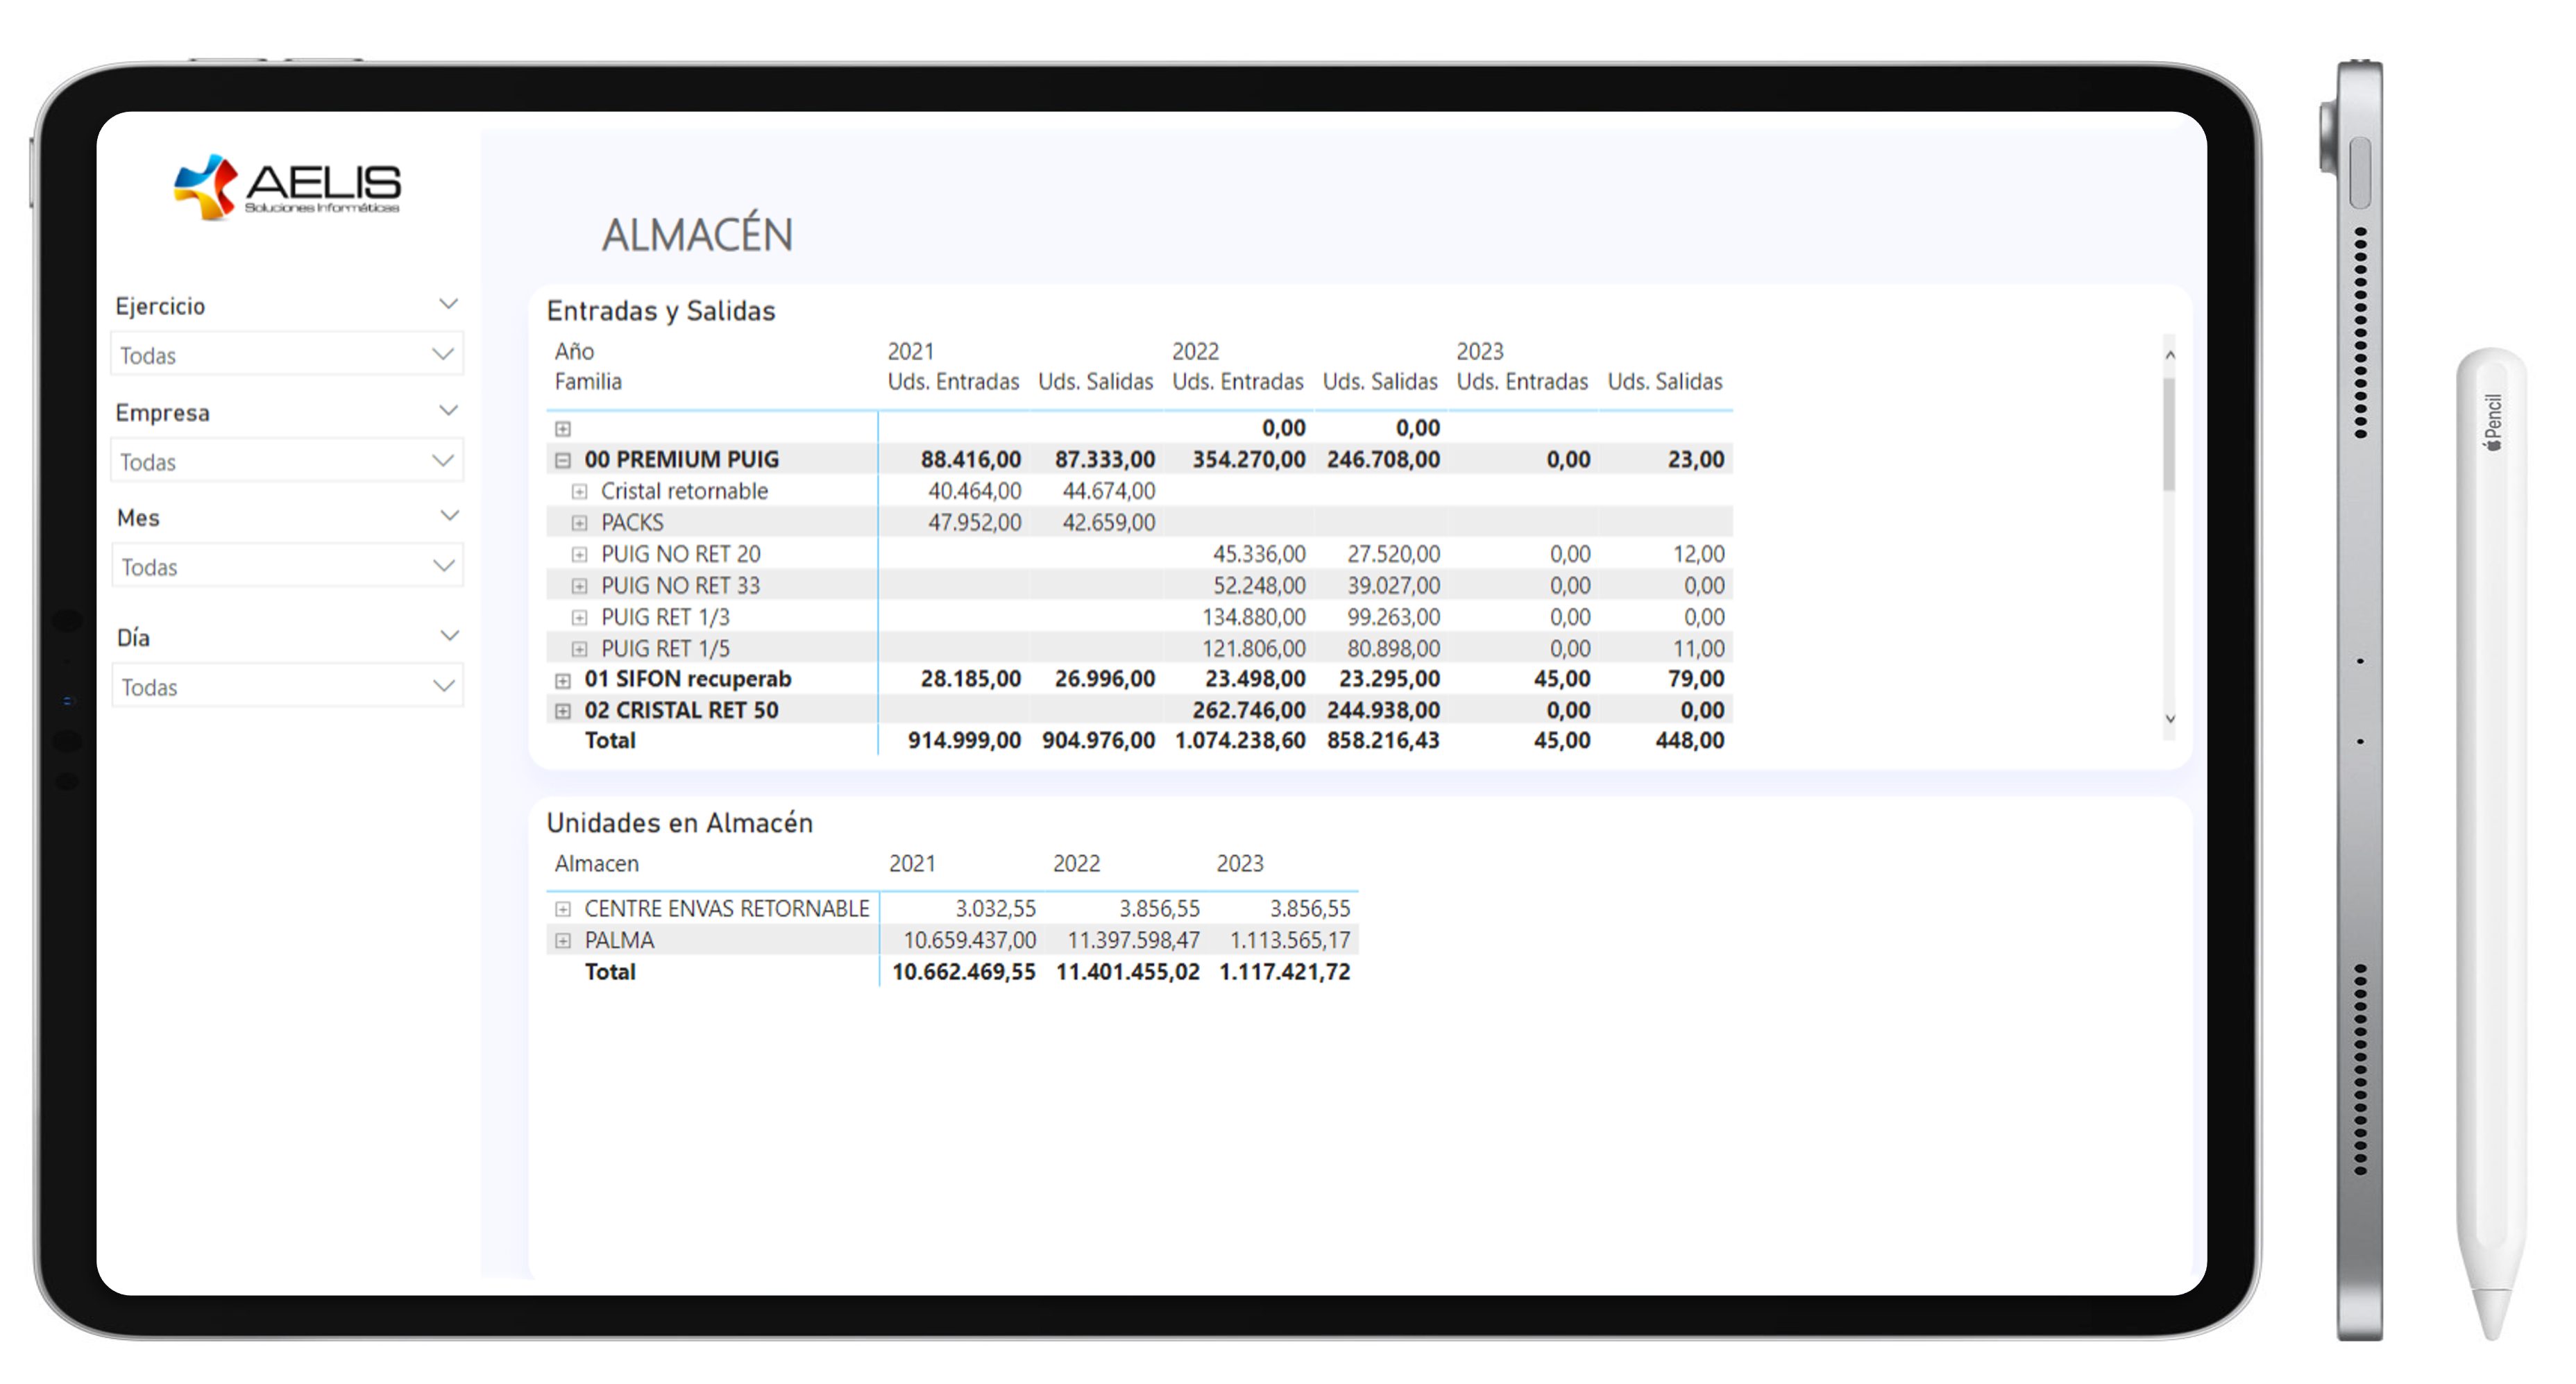
Task: Click the 2023 Uds. Salidas column header
Action: (x=1665, y=382)
